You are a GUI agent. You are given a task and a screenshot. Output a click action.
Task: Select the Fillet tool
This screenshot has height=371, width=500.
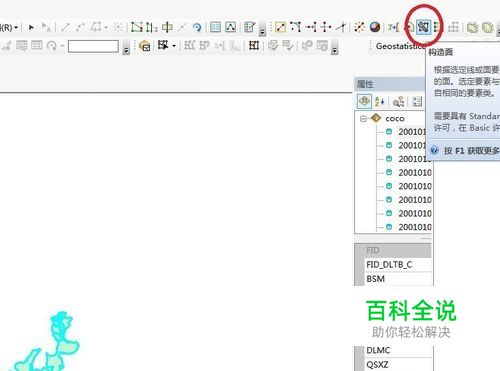[x=295, y=27]
